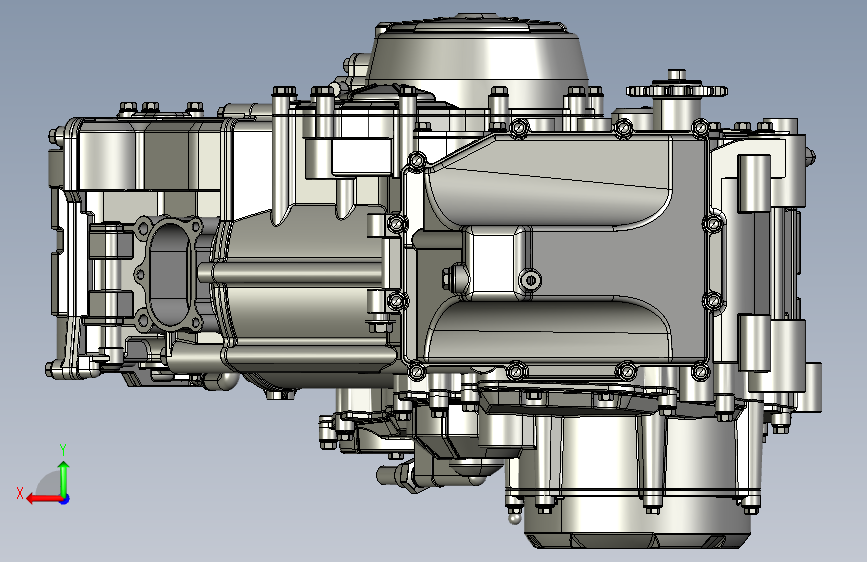Select the large bolted side cover plate
This screenshot has width=867, height=562.
[x=558, y=249]
